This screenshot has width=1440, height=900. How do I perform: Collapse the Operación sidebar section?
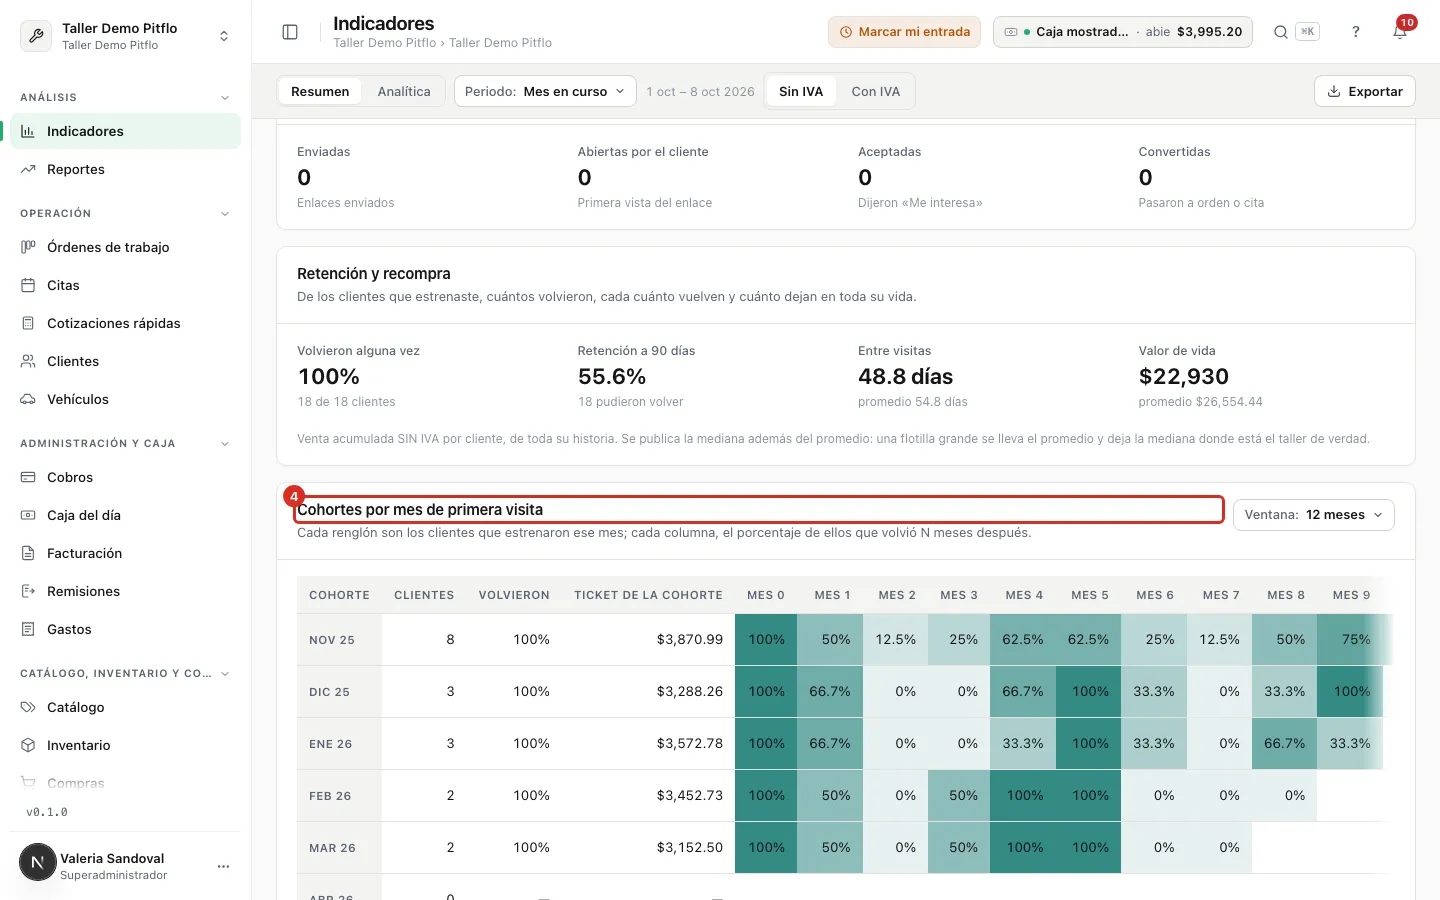tap(125, 213)
